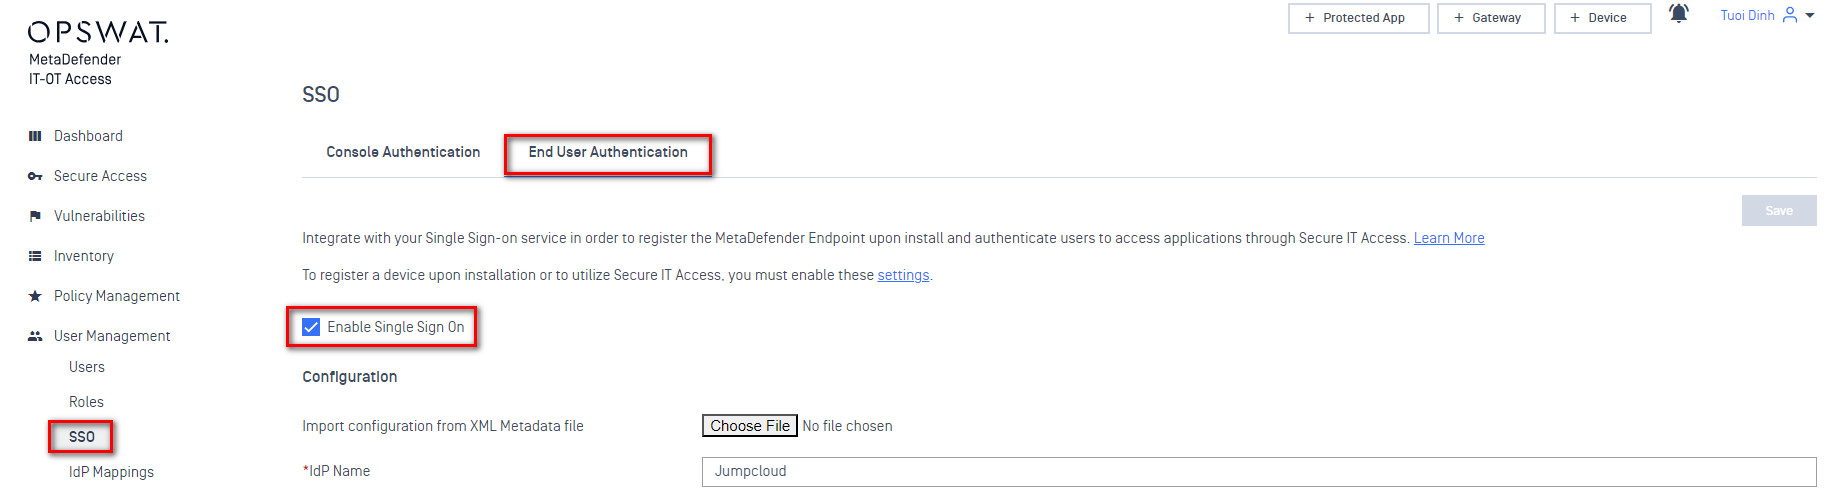This screenshot has height=502, width=1836.
Task: Open the notifications bell
Action: click(1678, 14)
